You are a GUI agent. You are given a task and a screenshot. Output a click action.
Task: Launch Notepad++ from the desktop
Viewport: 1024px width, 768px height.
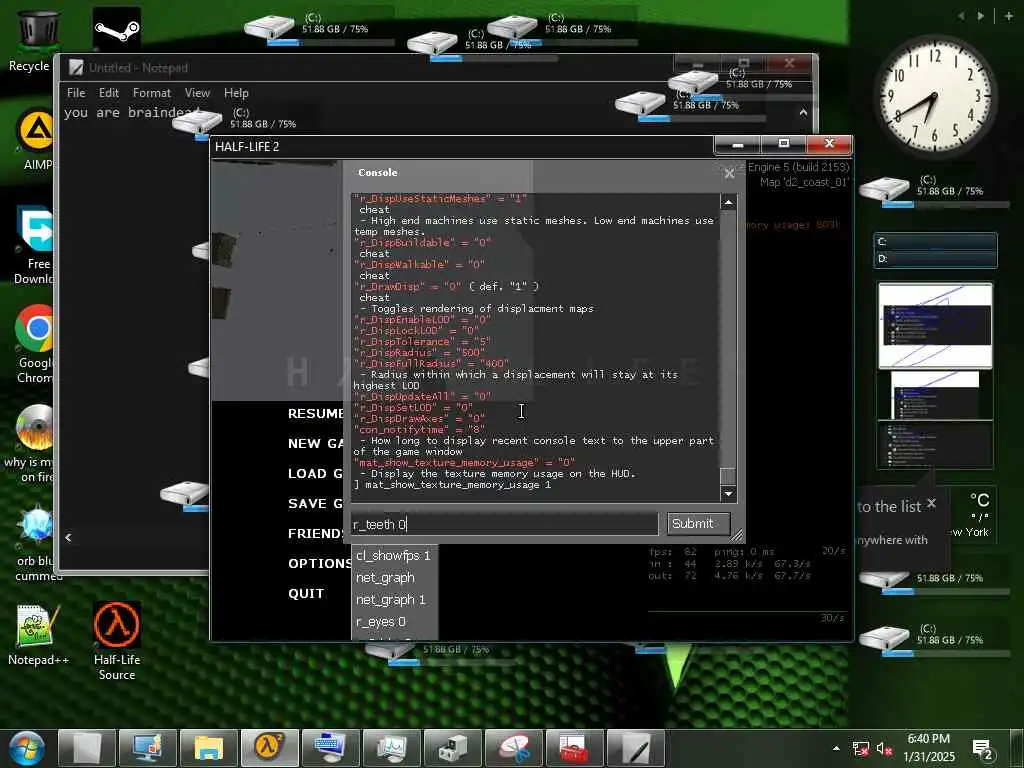pos(38,635)
